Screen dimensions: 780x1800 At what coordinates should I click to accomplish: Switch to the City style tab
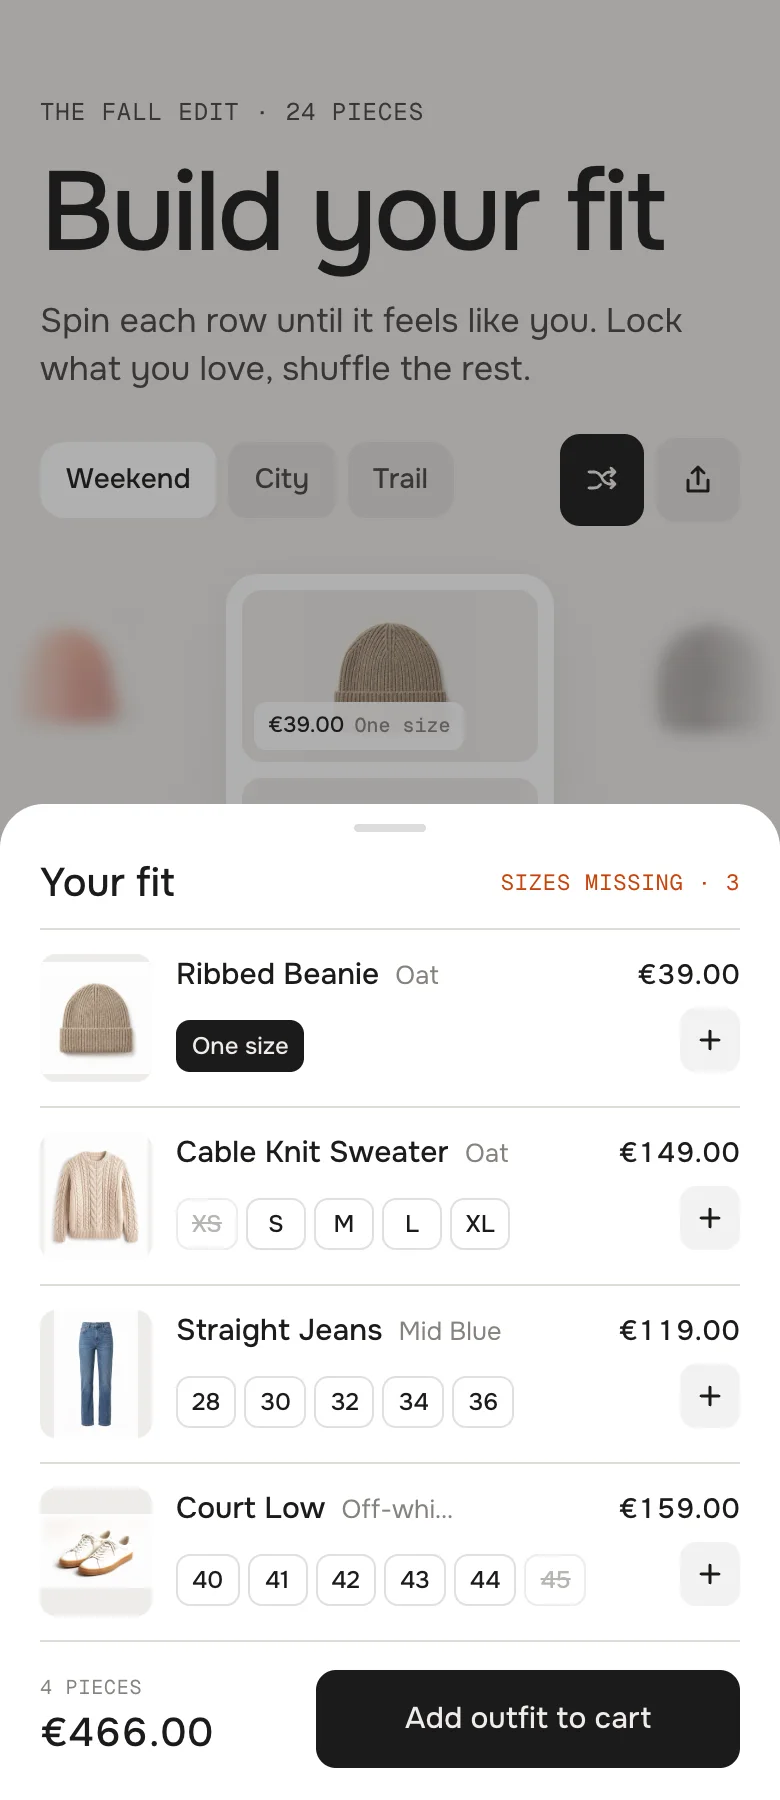281,480
